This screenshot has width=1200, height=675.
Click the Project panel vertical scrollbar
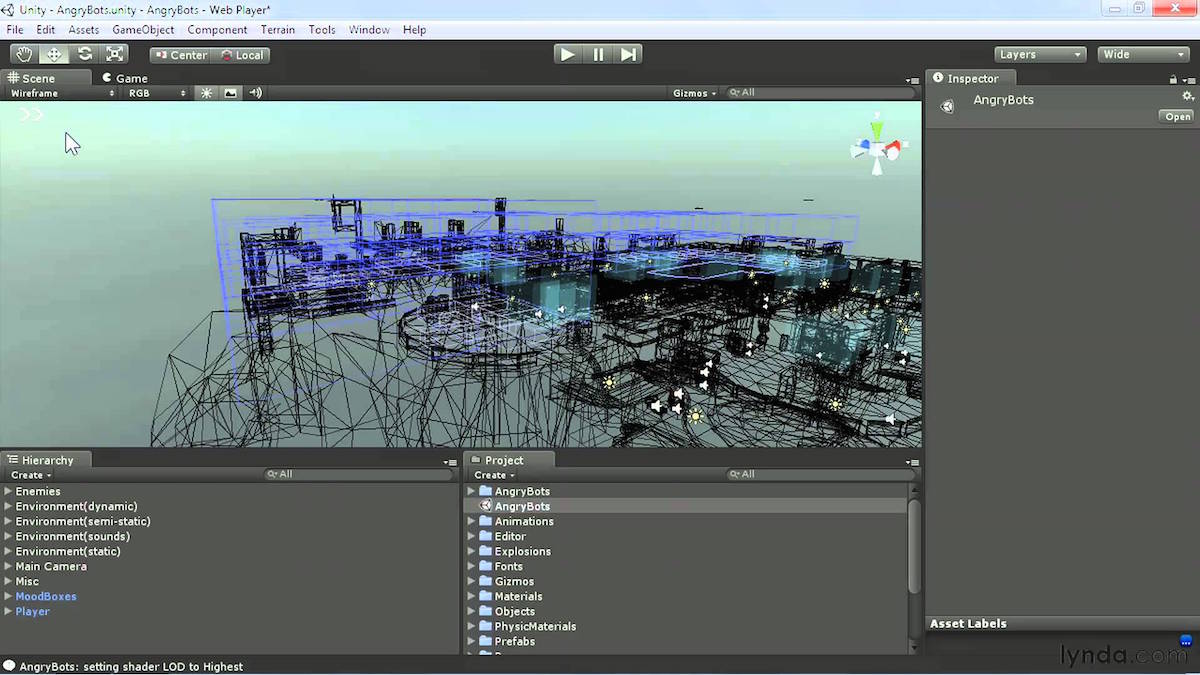click(914, 545)
